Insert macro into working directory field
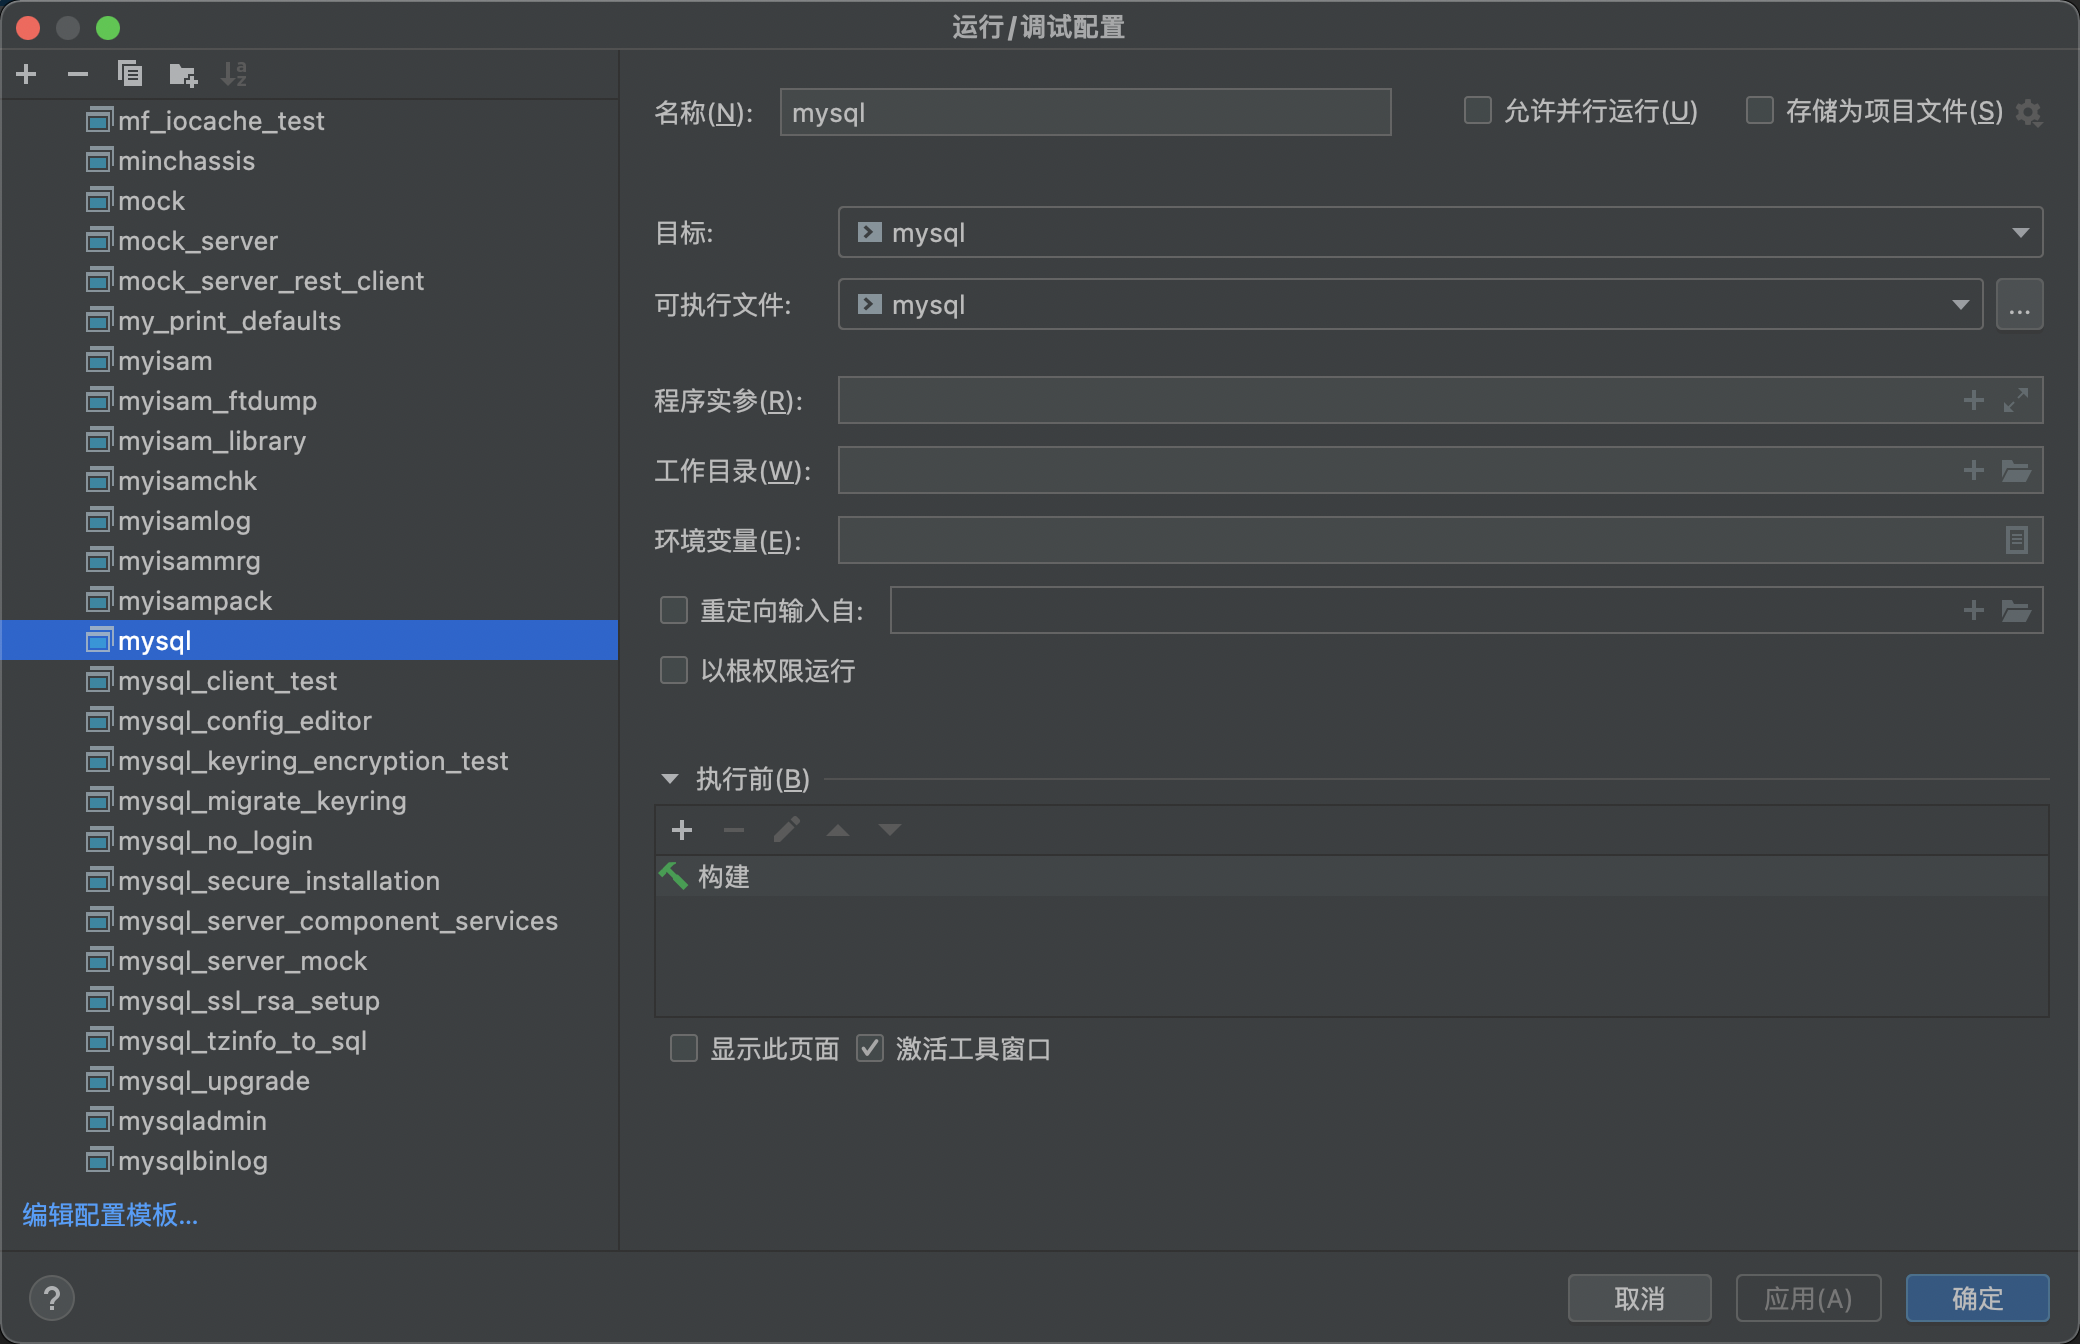 [1974, 471]
